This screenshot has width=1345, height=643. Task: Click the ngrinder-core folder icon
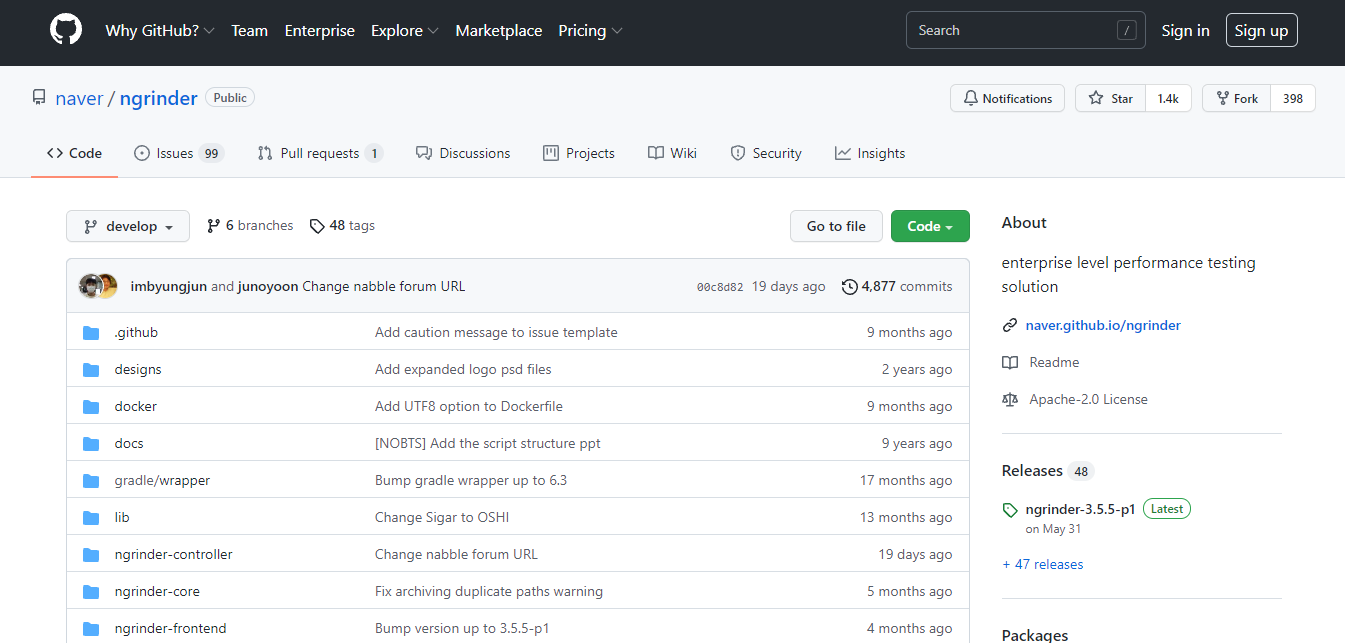tap(91, 591)
